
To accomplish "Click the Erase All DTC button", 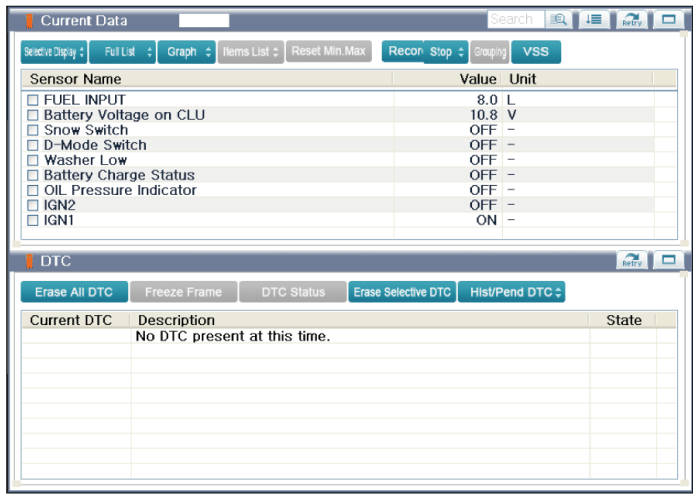I will pos(74,292).
